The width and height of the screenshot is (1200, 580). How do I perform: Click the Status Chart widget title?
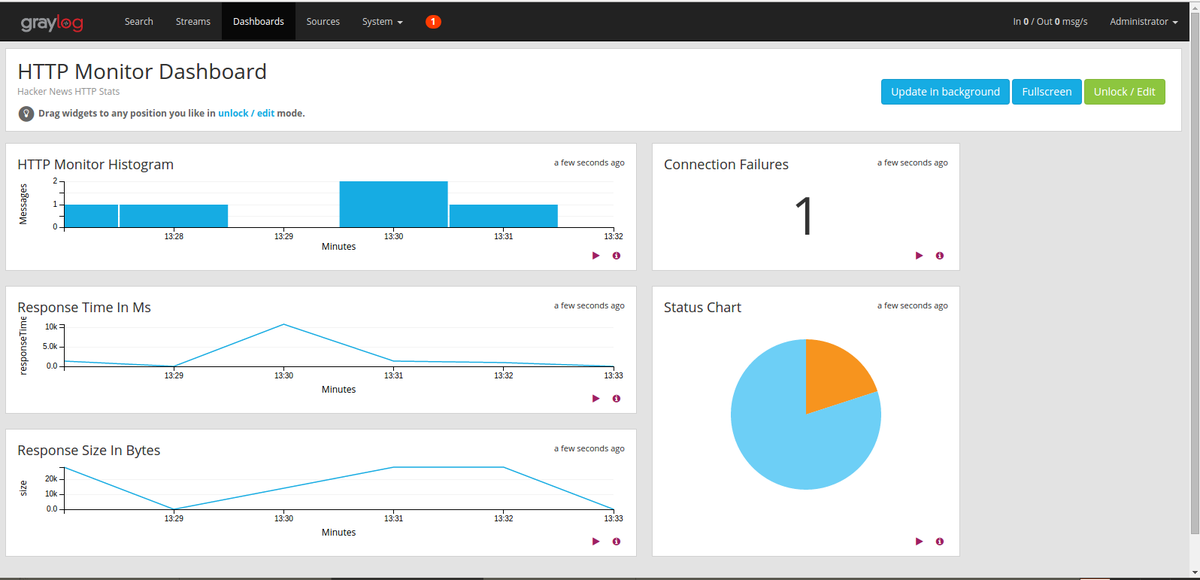pyautogui.click(x=703, y=307)
